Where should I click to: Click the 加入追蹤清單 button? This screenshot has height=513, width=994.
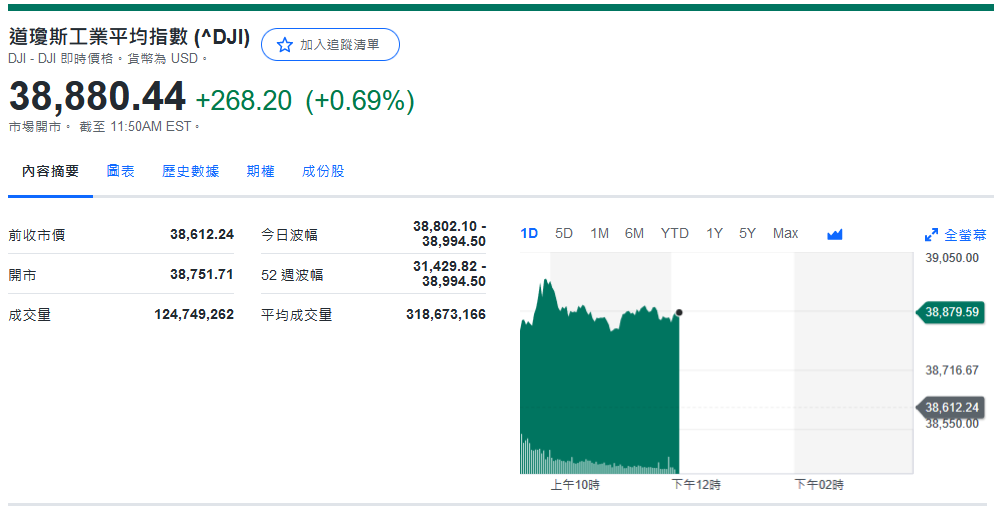[x=330, y=45]
